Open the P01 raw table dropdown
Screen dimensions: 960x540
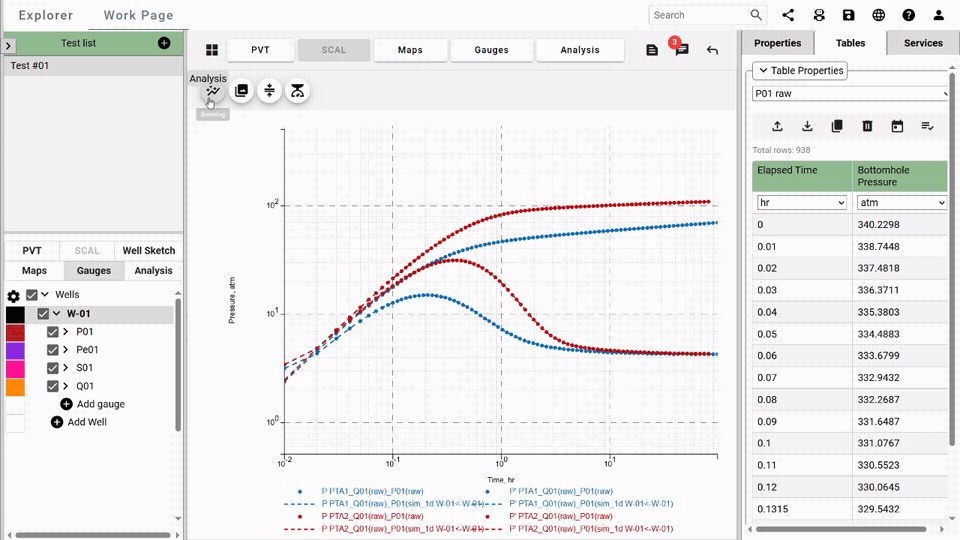[850, 94]
